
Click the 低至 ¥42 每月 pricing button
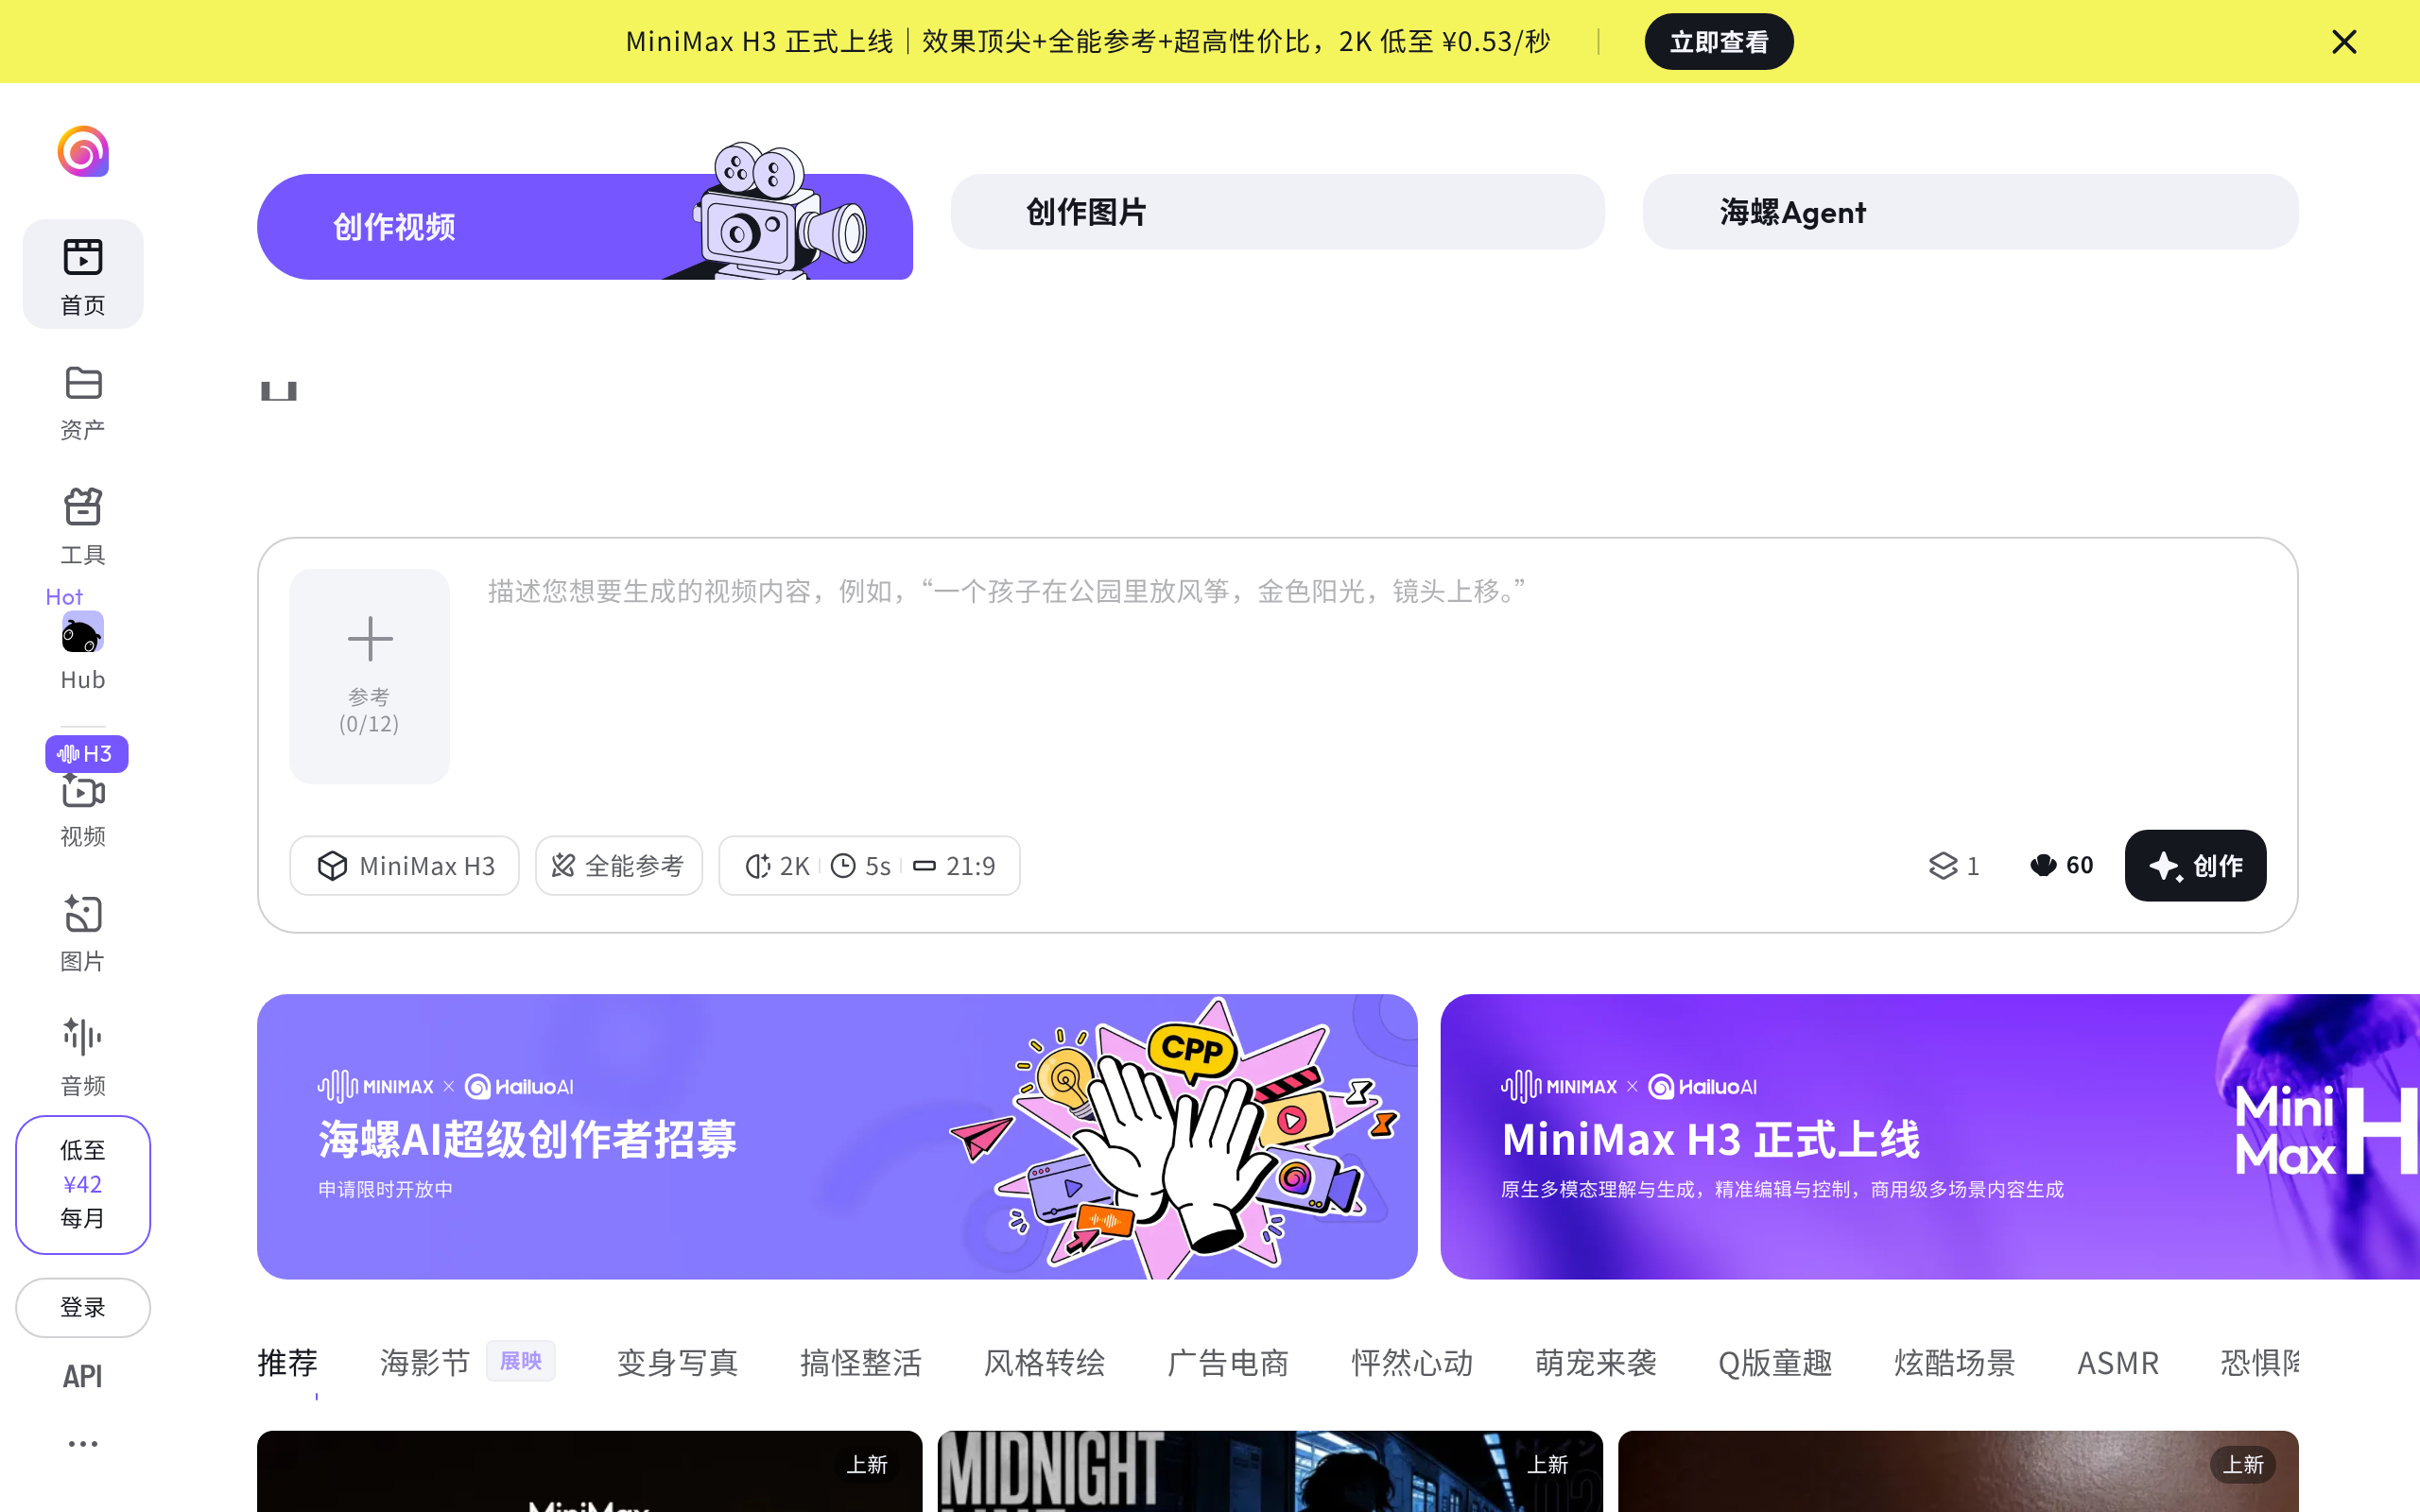[x=83, y=1184]
